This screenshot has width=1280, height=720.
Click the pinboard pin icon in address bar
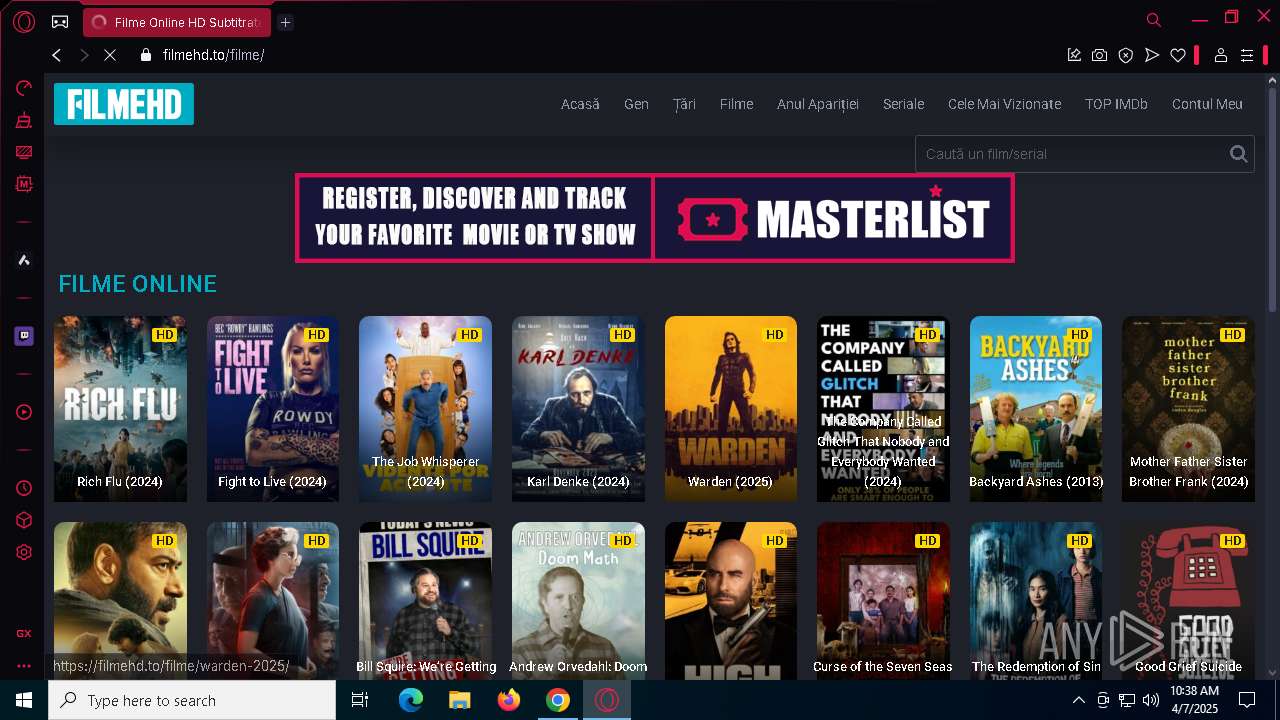point(1074,55)
